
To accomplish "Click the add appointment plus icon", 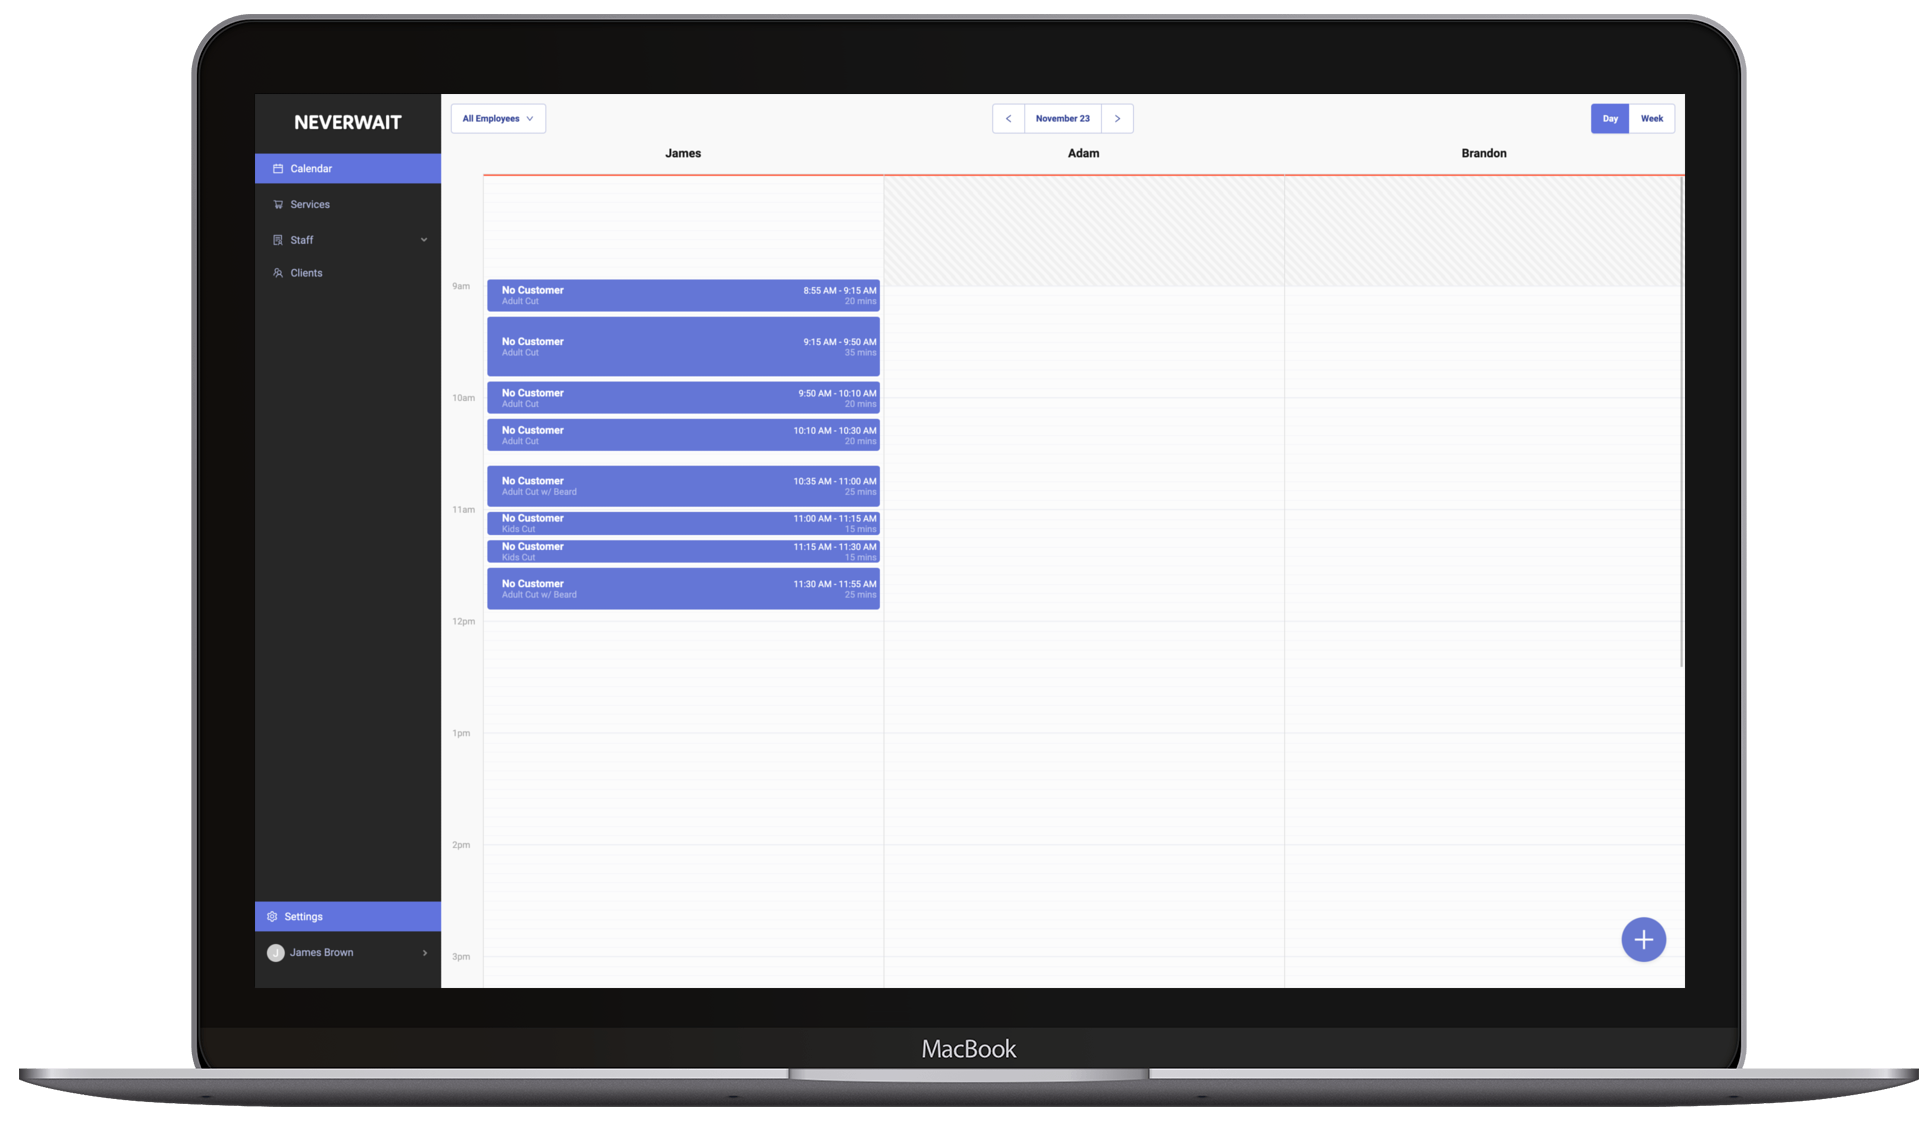I will point(1643,939).
